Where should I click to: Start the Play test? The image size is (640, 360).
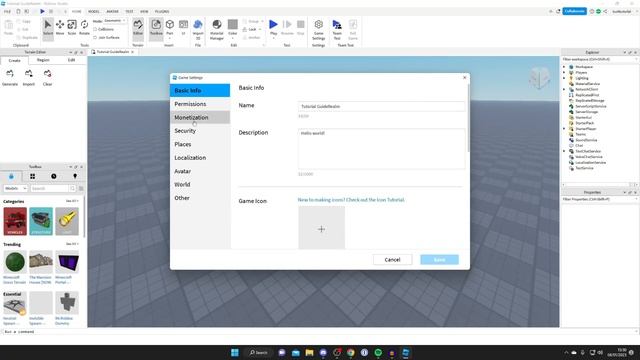click(273, 28)
